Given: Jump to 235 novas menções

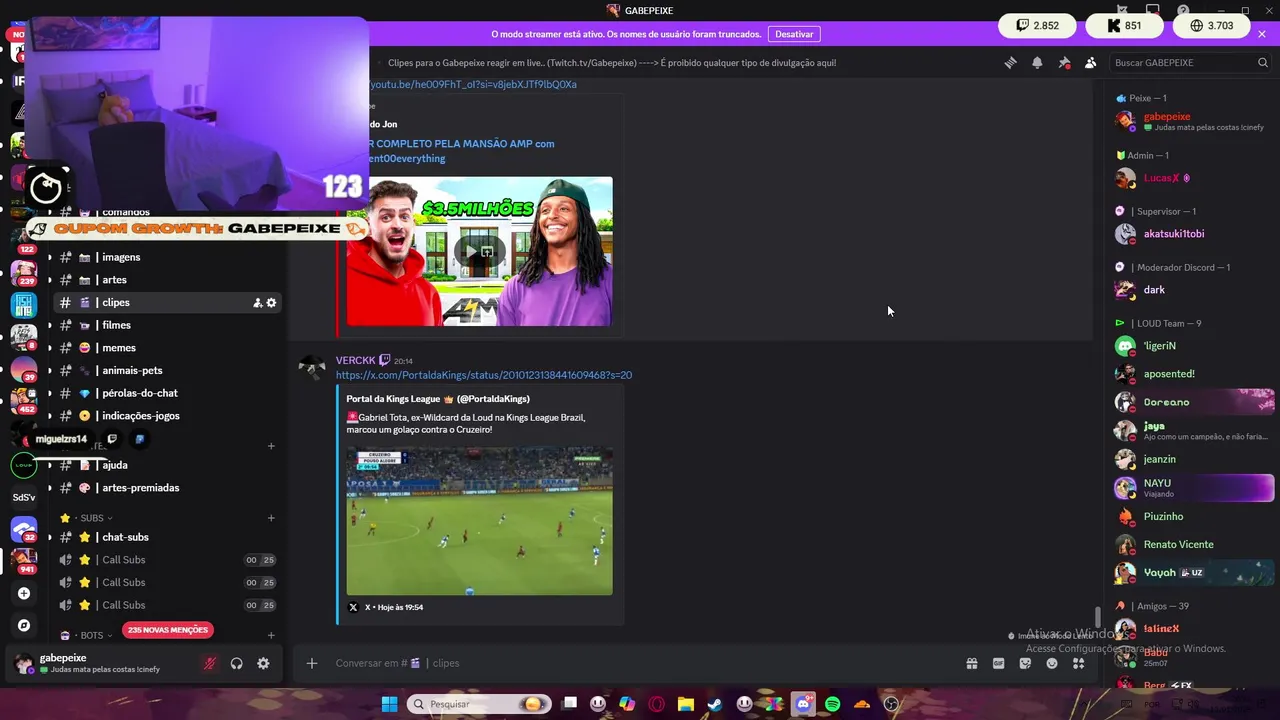Looking at the screenshot, I should tap(168, 630).
